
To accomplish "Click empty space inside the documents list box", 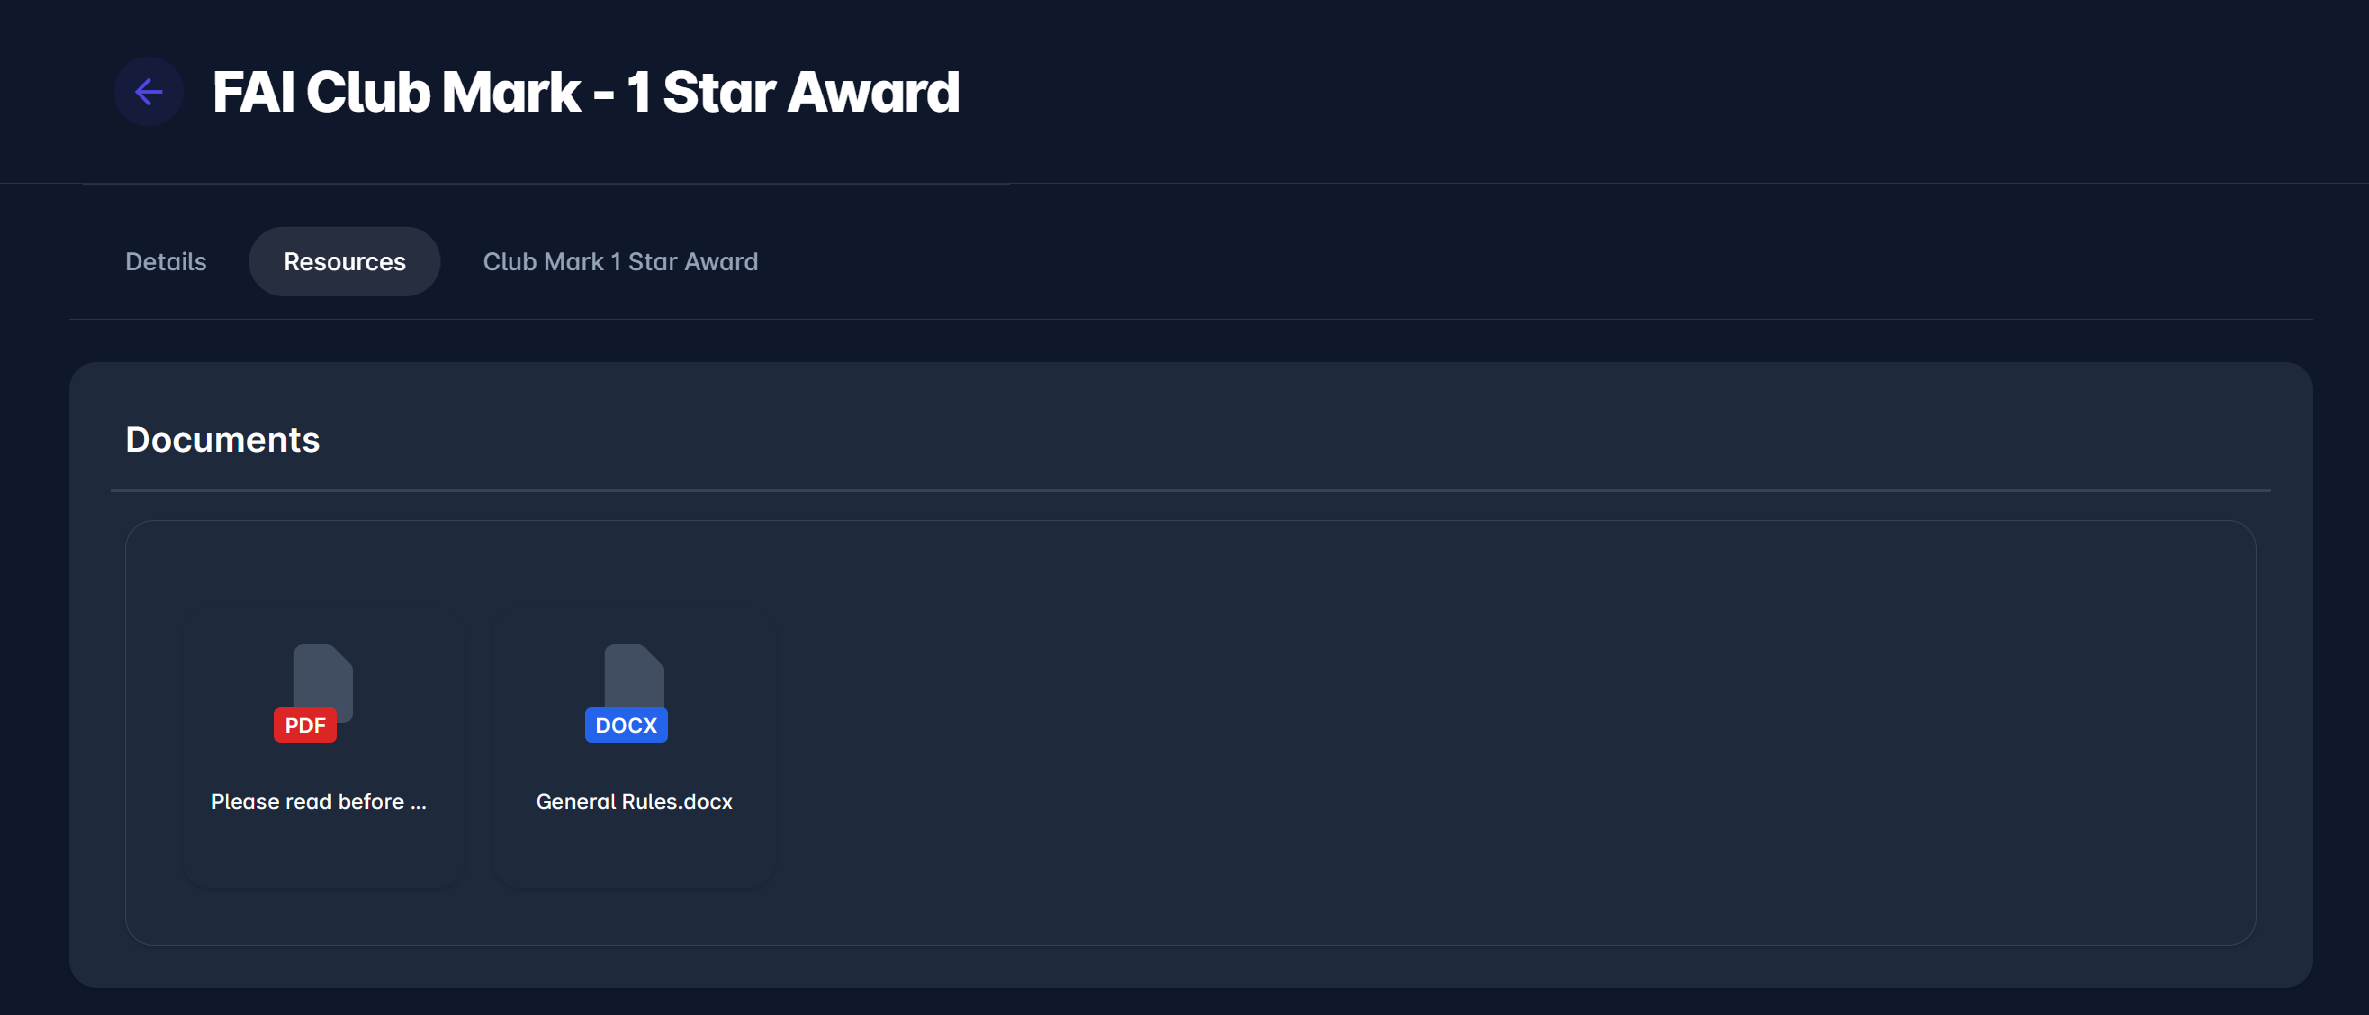I will point(1500,730).
